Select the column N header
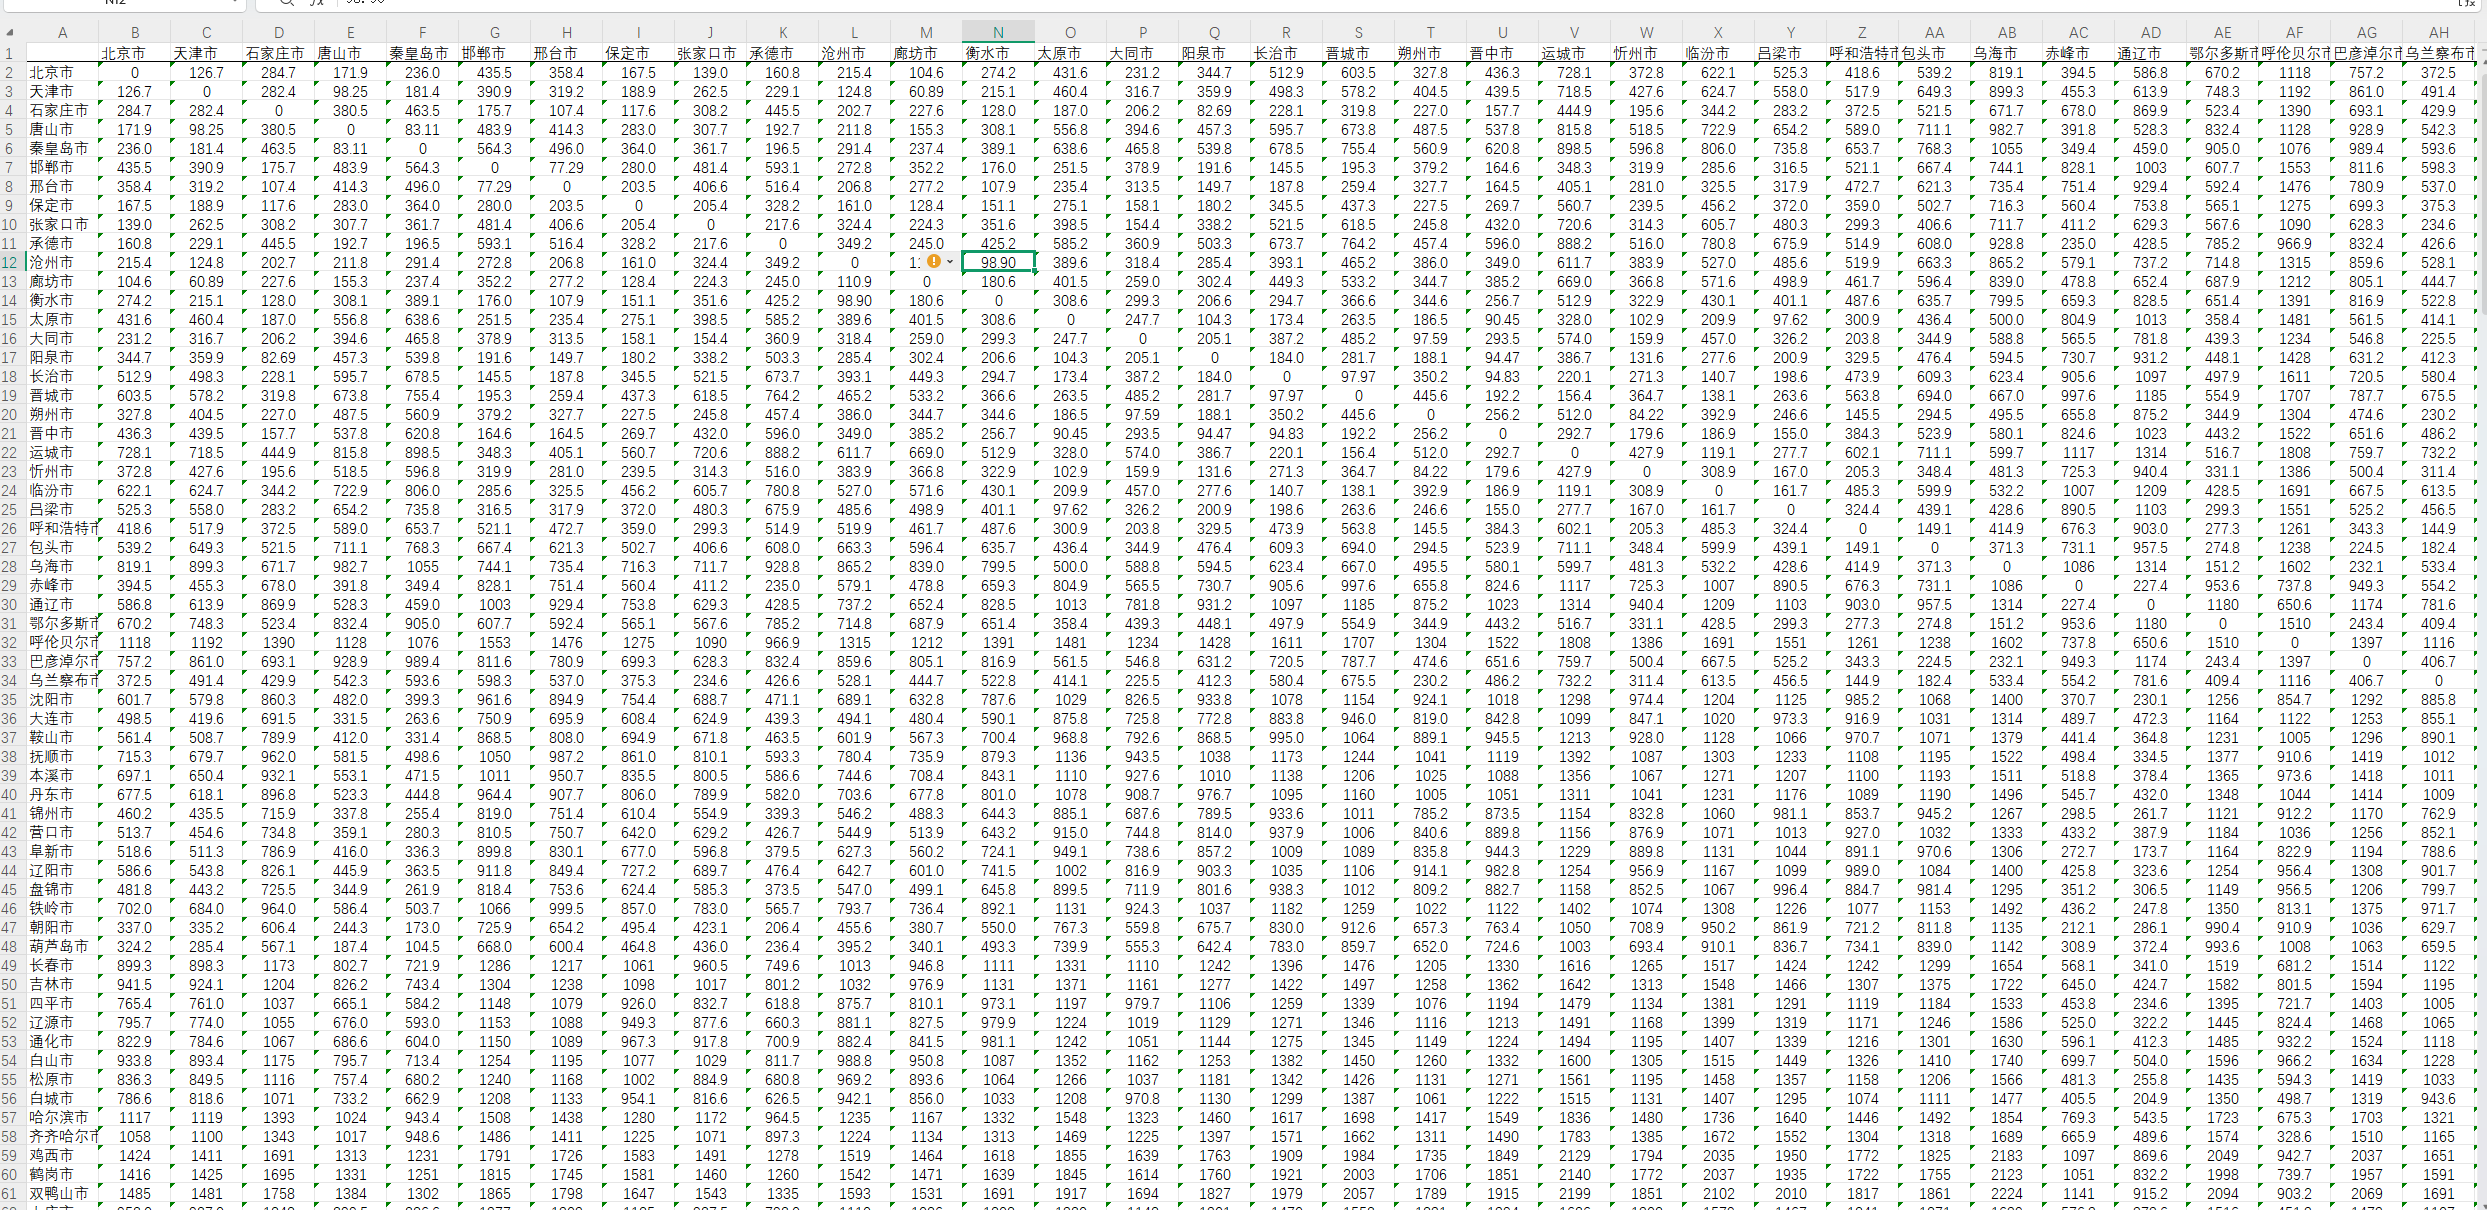2487x1210 pixels. coord(998,33)
